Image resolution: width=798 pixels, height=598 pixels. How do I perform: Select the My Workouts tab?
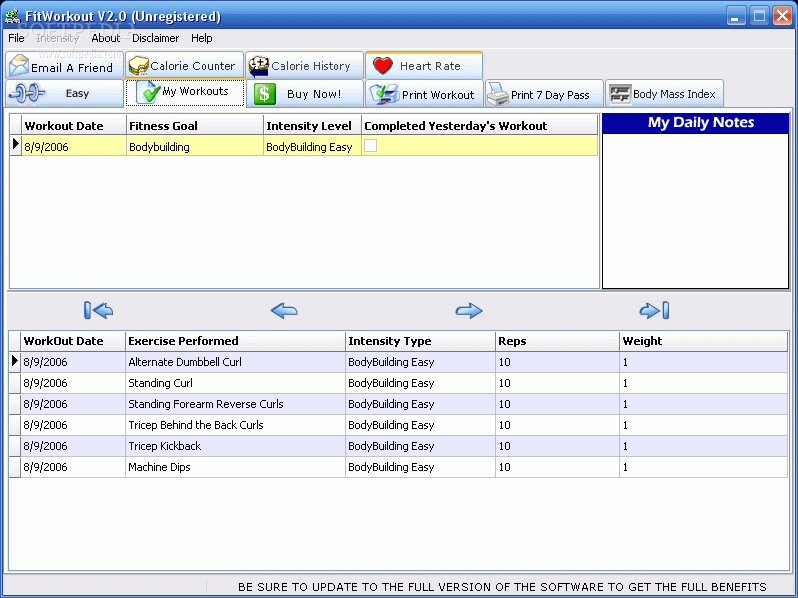tap(185, 92)
